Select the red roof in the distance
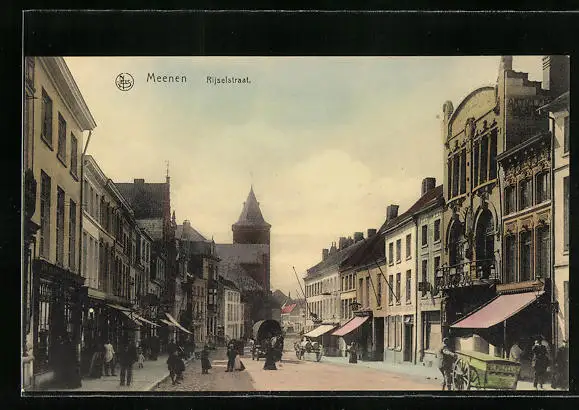This screenshot has width=579, height=410. pyautogui.click(x=288, y=308)
